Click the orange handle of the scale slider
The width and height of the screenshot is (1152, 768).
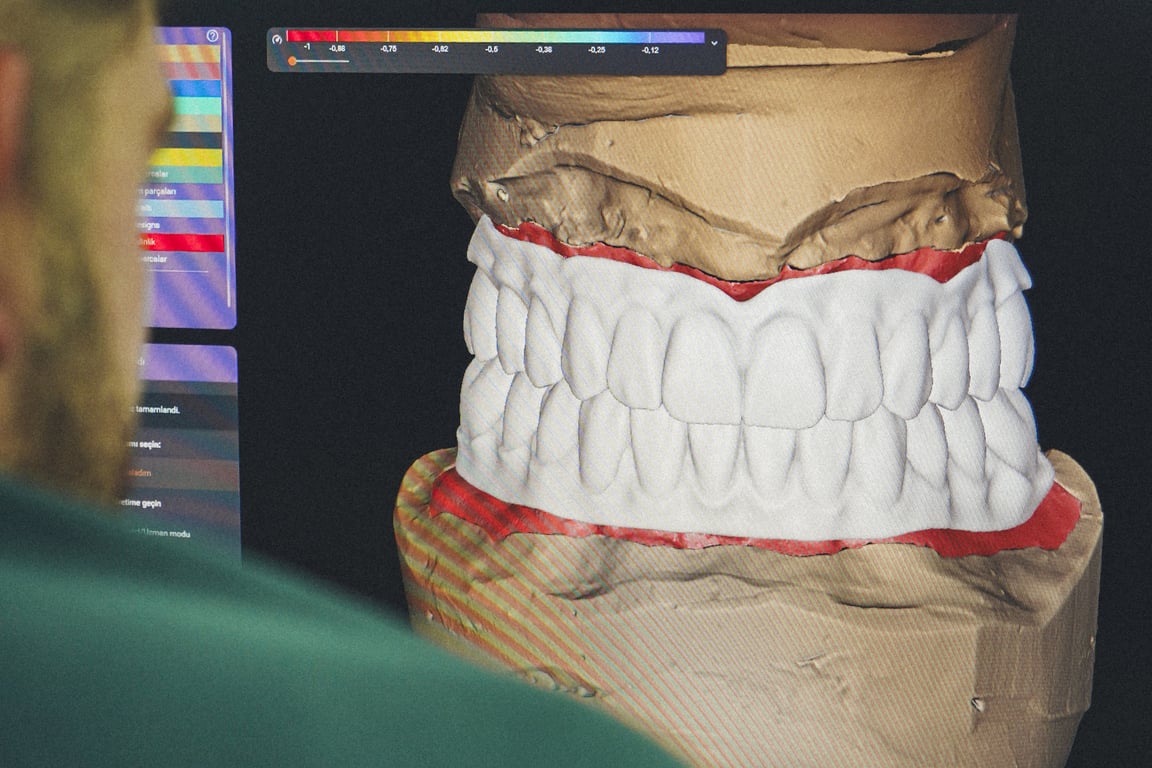pos(292,61)
